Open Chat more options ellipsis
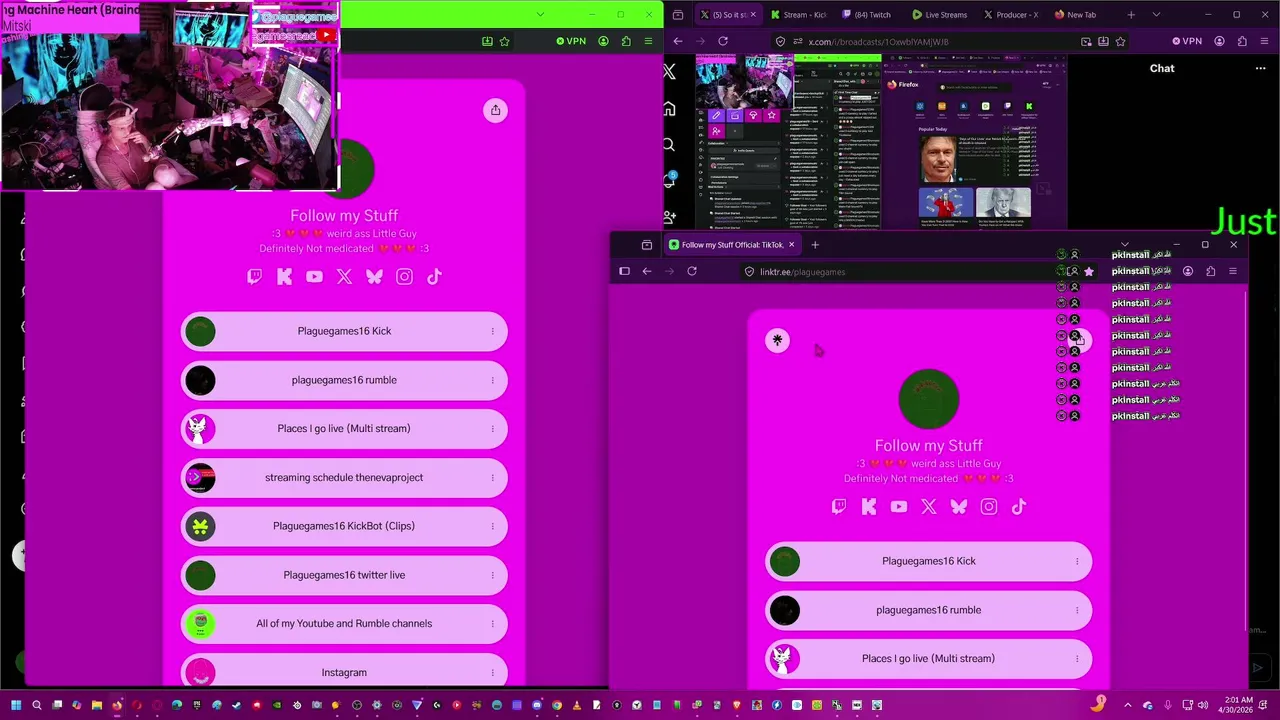The height and width of the screenshot is (720, 1280). pyautogui.click(x=1260, y=68)
